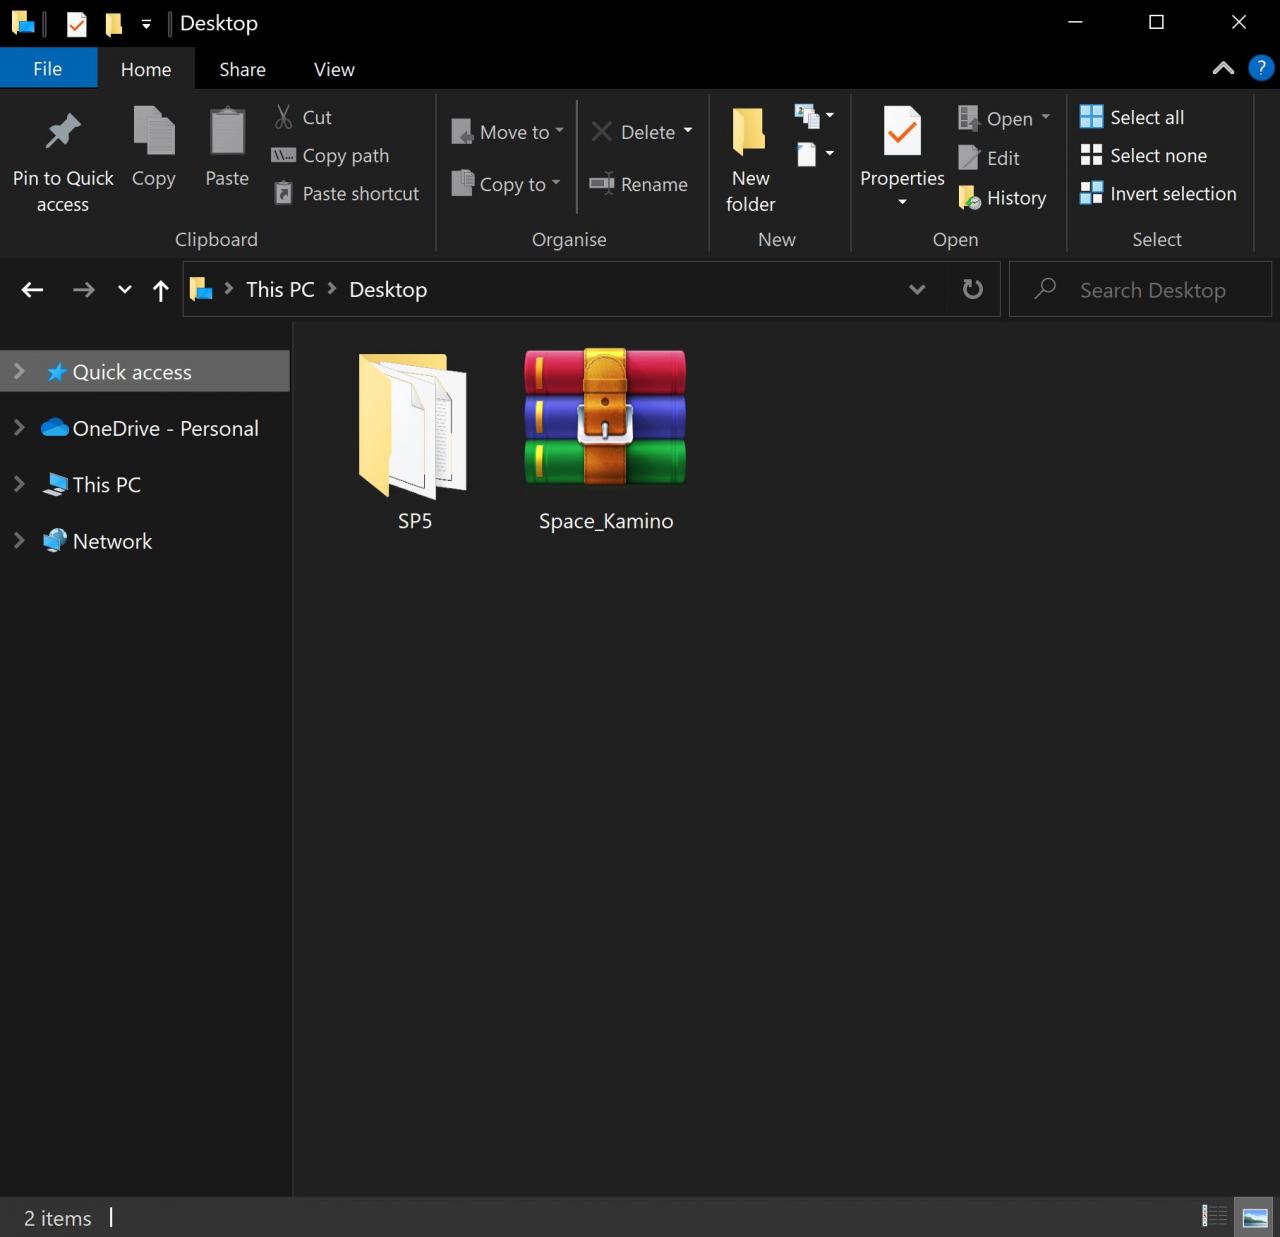Viewport: 1280px width, 1237px height.
Task: Create a New folder
Action: (750, 160)
